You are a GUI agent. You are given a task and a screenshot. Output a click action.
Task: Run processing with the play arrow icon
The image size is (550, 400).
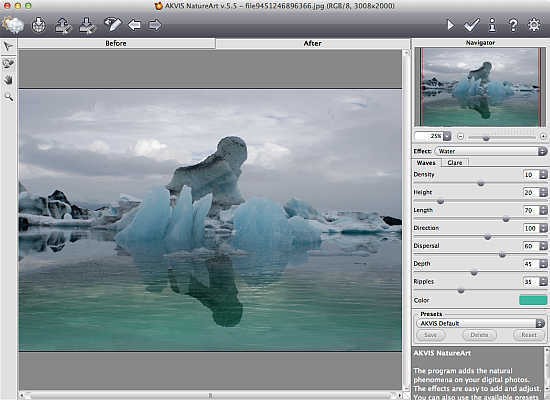(x=450, y=25)
